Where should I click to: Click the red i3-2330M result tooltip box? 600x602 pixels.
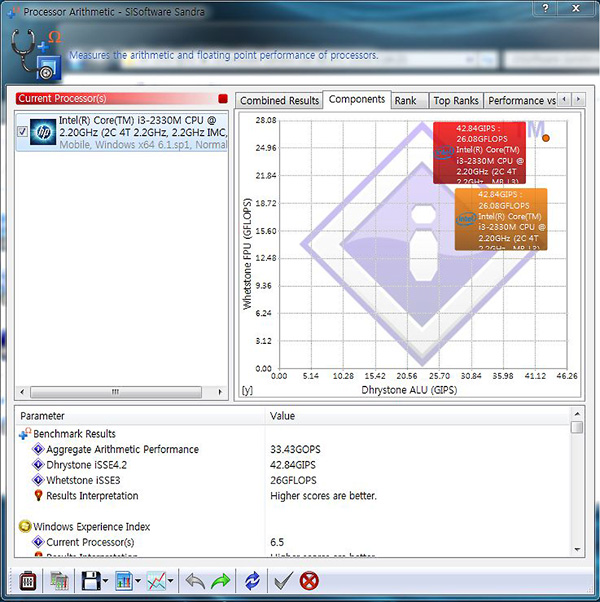pos(479,153)
